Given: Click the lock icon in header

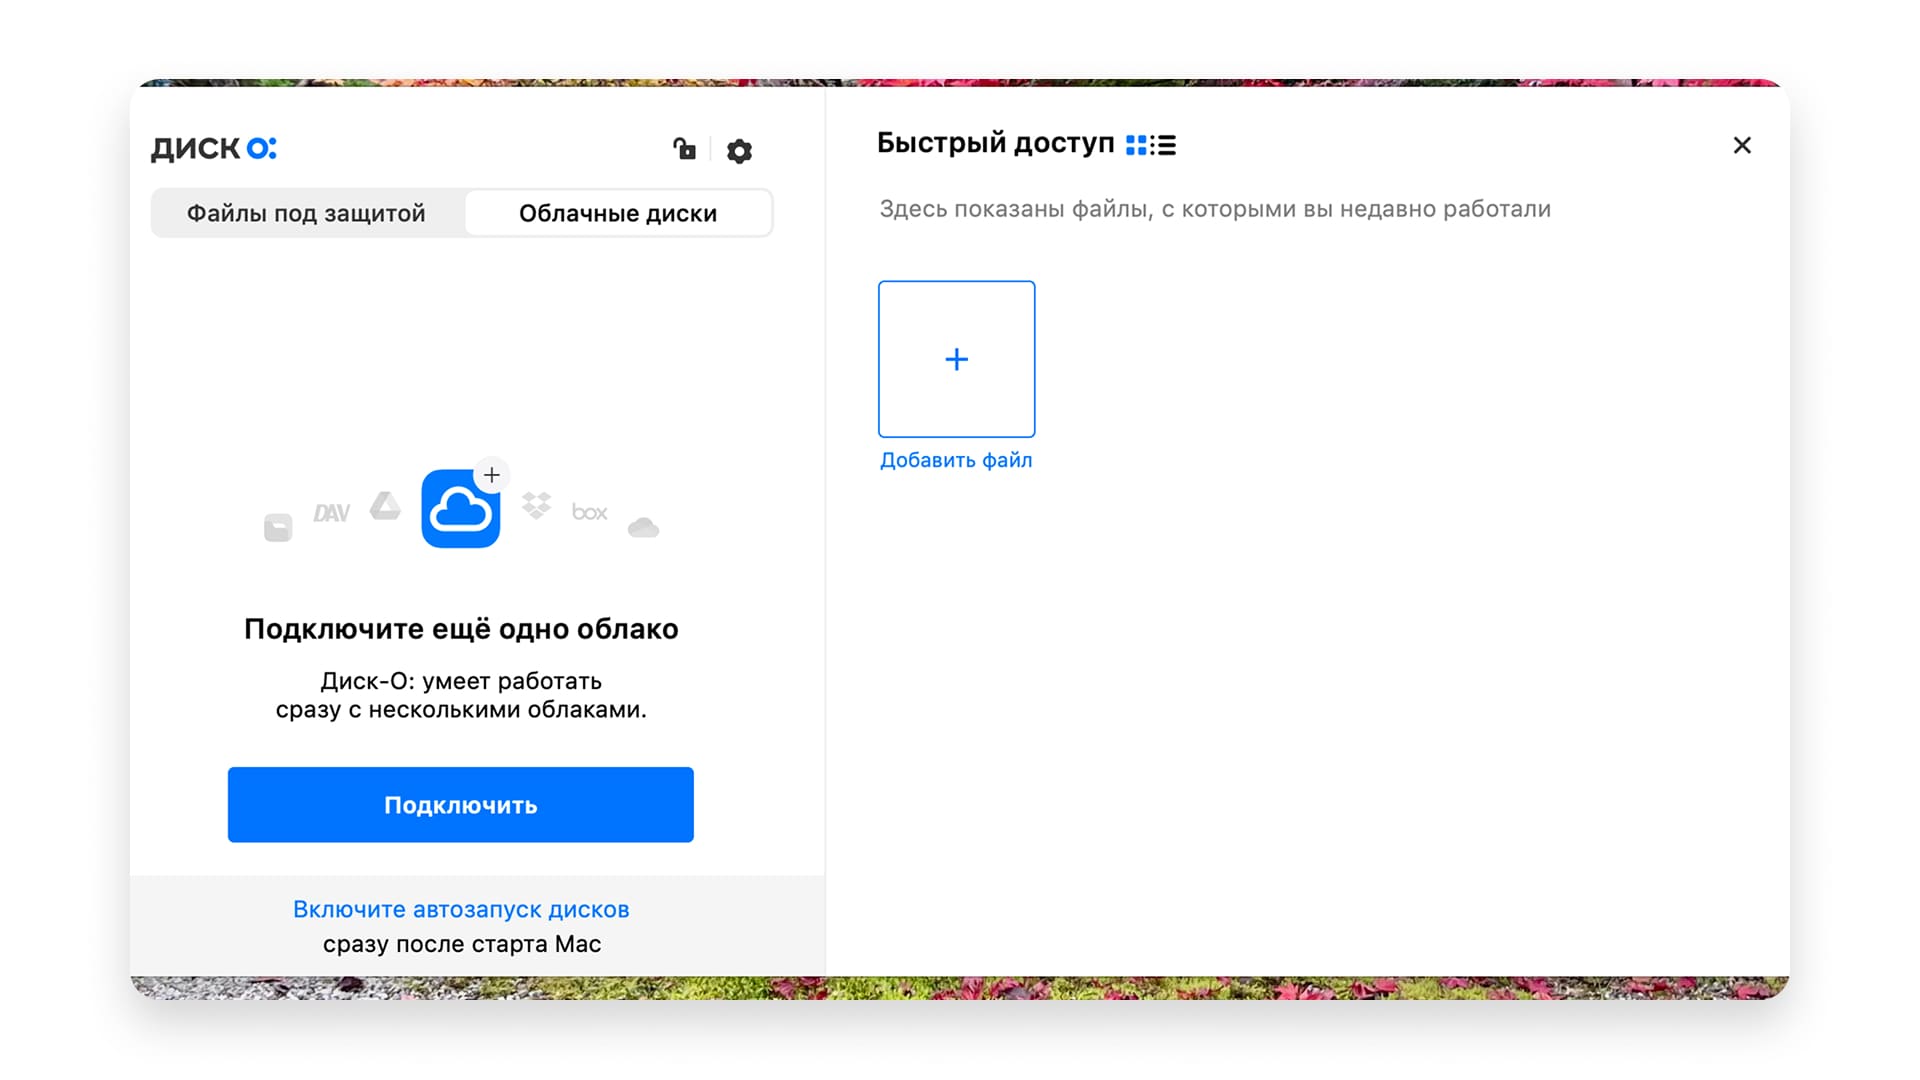Looking at the screenshot, I should tap(684, 150).
